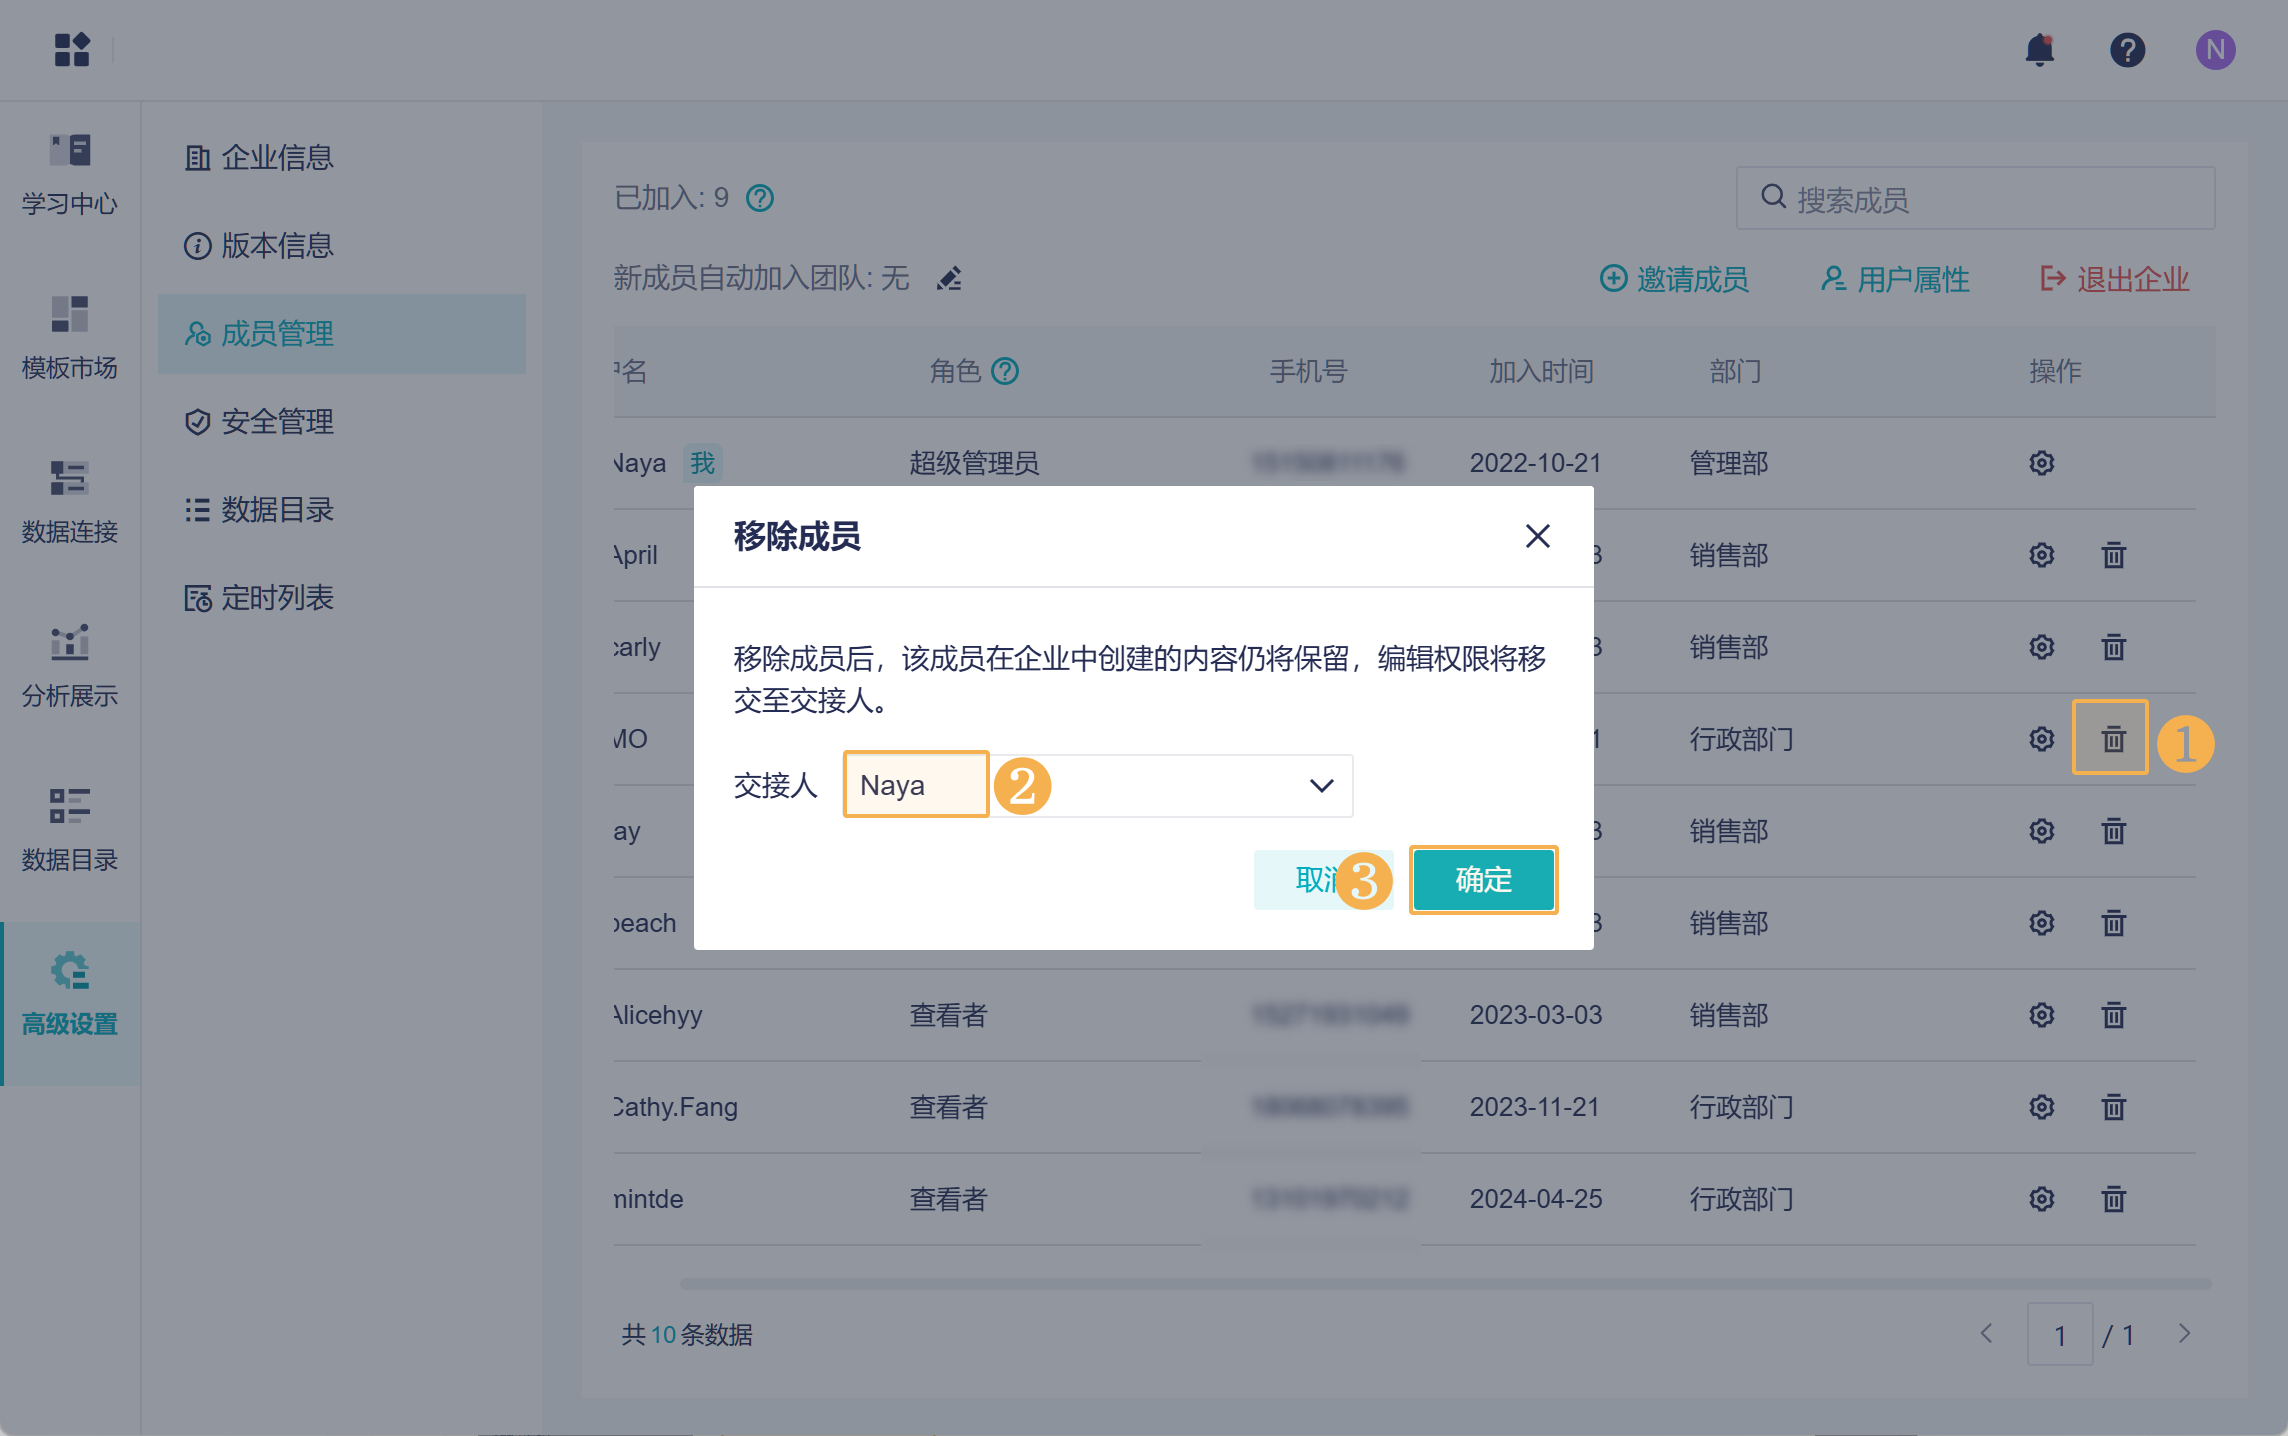Confirm removal with the 确定 button
Viewport: 2288px width, 1436px height.
[1483, 880]
